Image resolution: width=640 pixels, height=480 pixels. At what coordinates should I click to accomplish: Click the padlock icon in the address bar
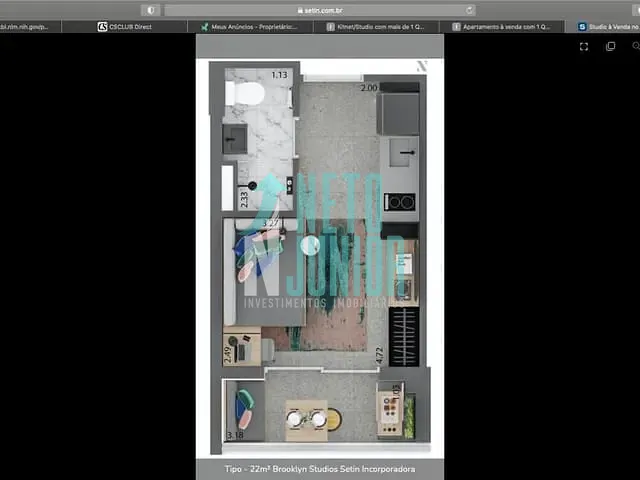300,10
